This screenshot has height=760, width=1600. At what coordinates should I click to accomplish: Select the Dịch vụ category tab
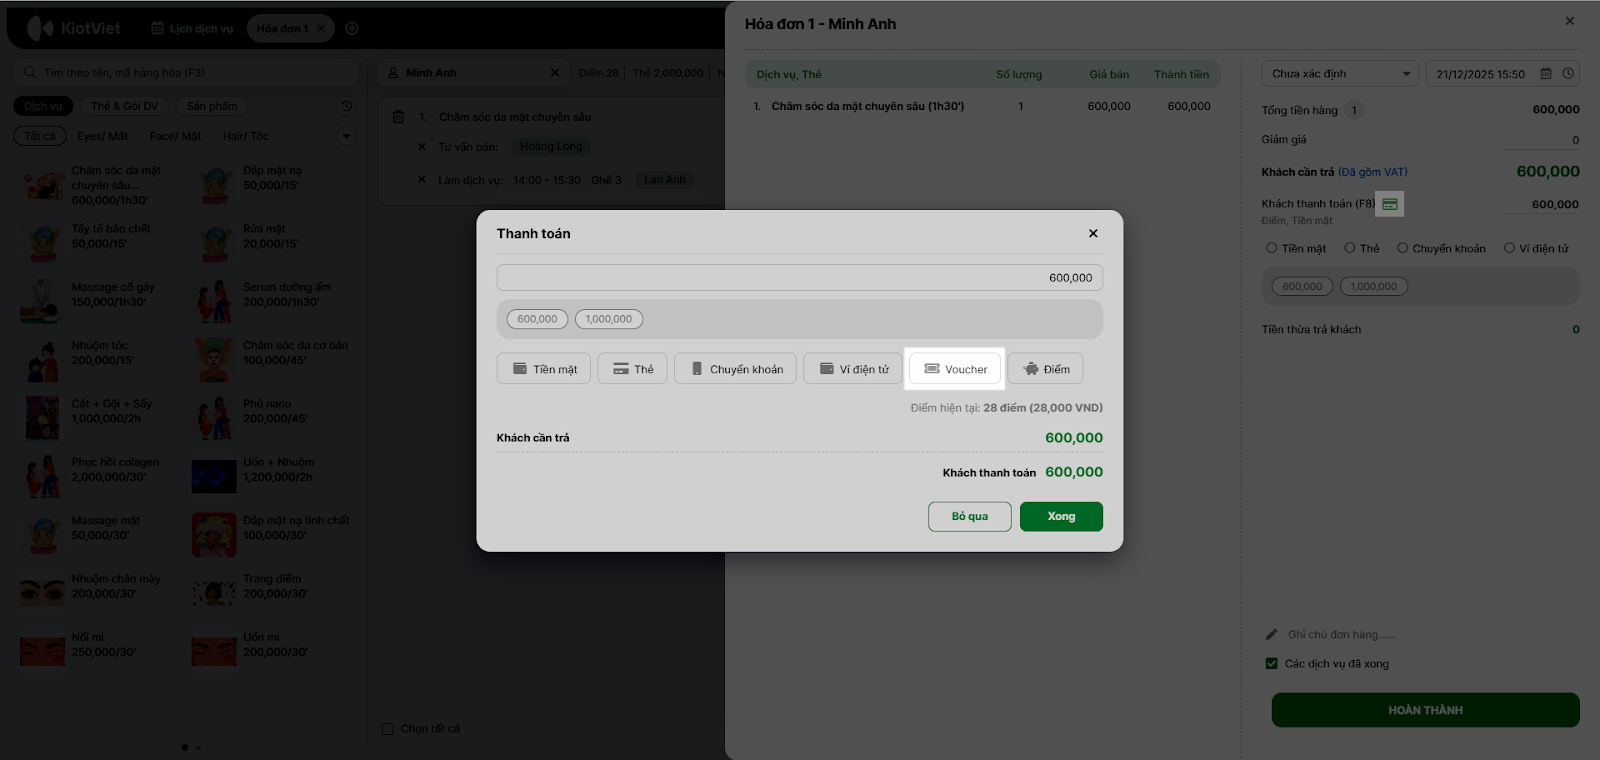point(43,106)
